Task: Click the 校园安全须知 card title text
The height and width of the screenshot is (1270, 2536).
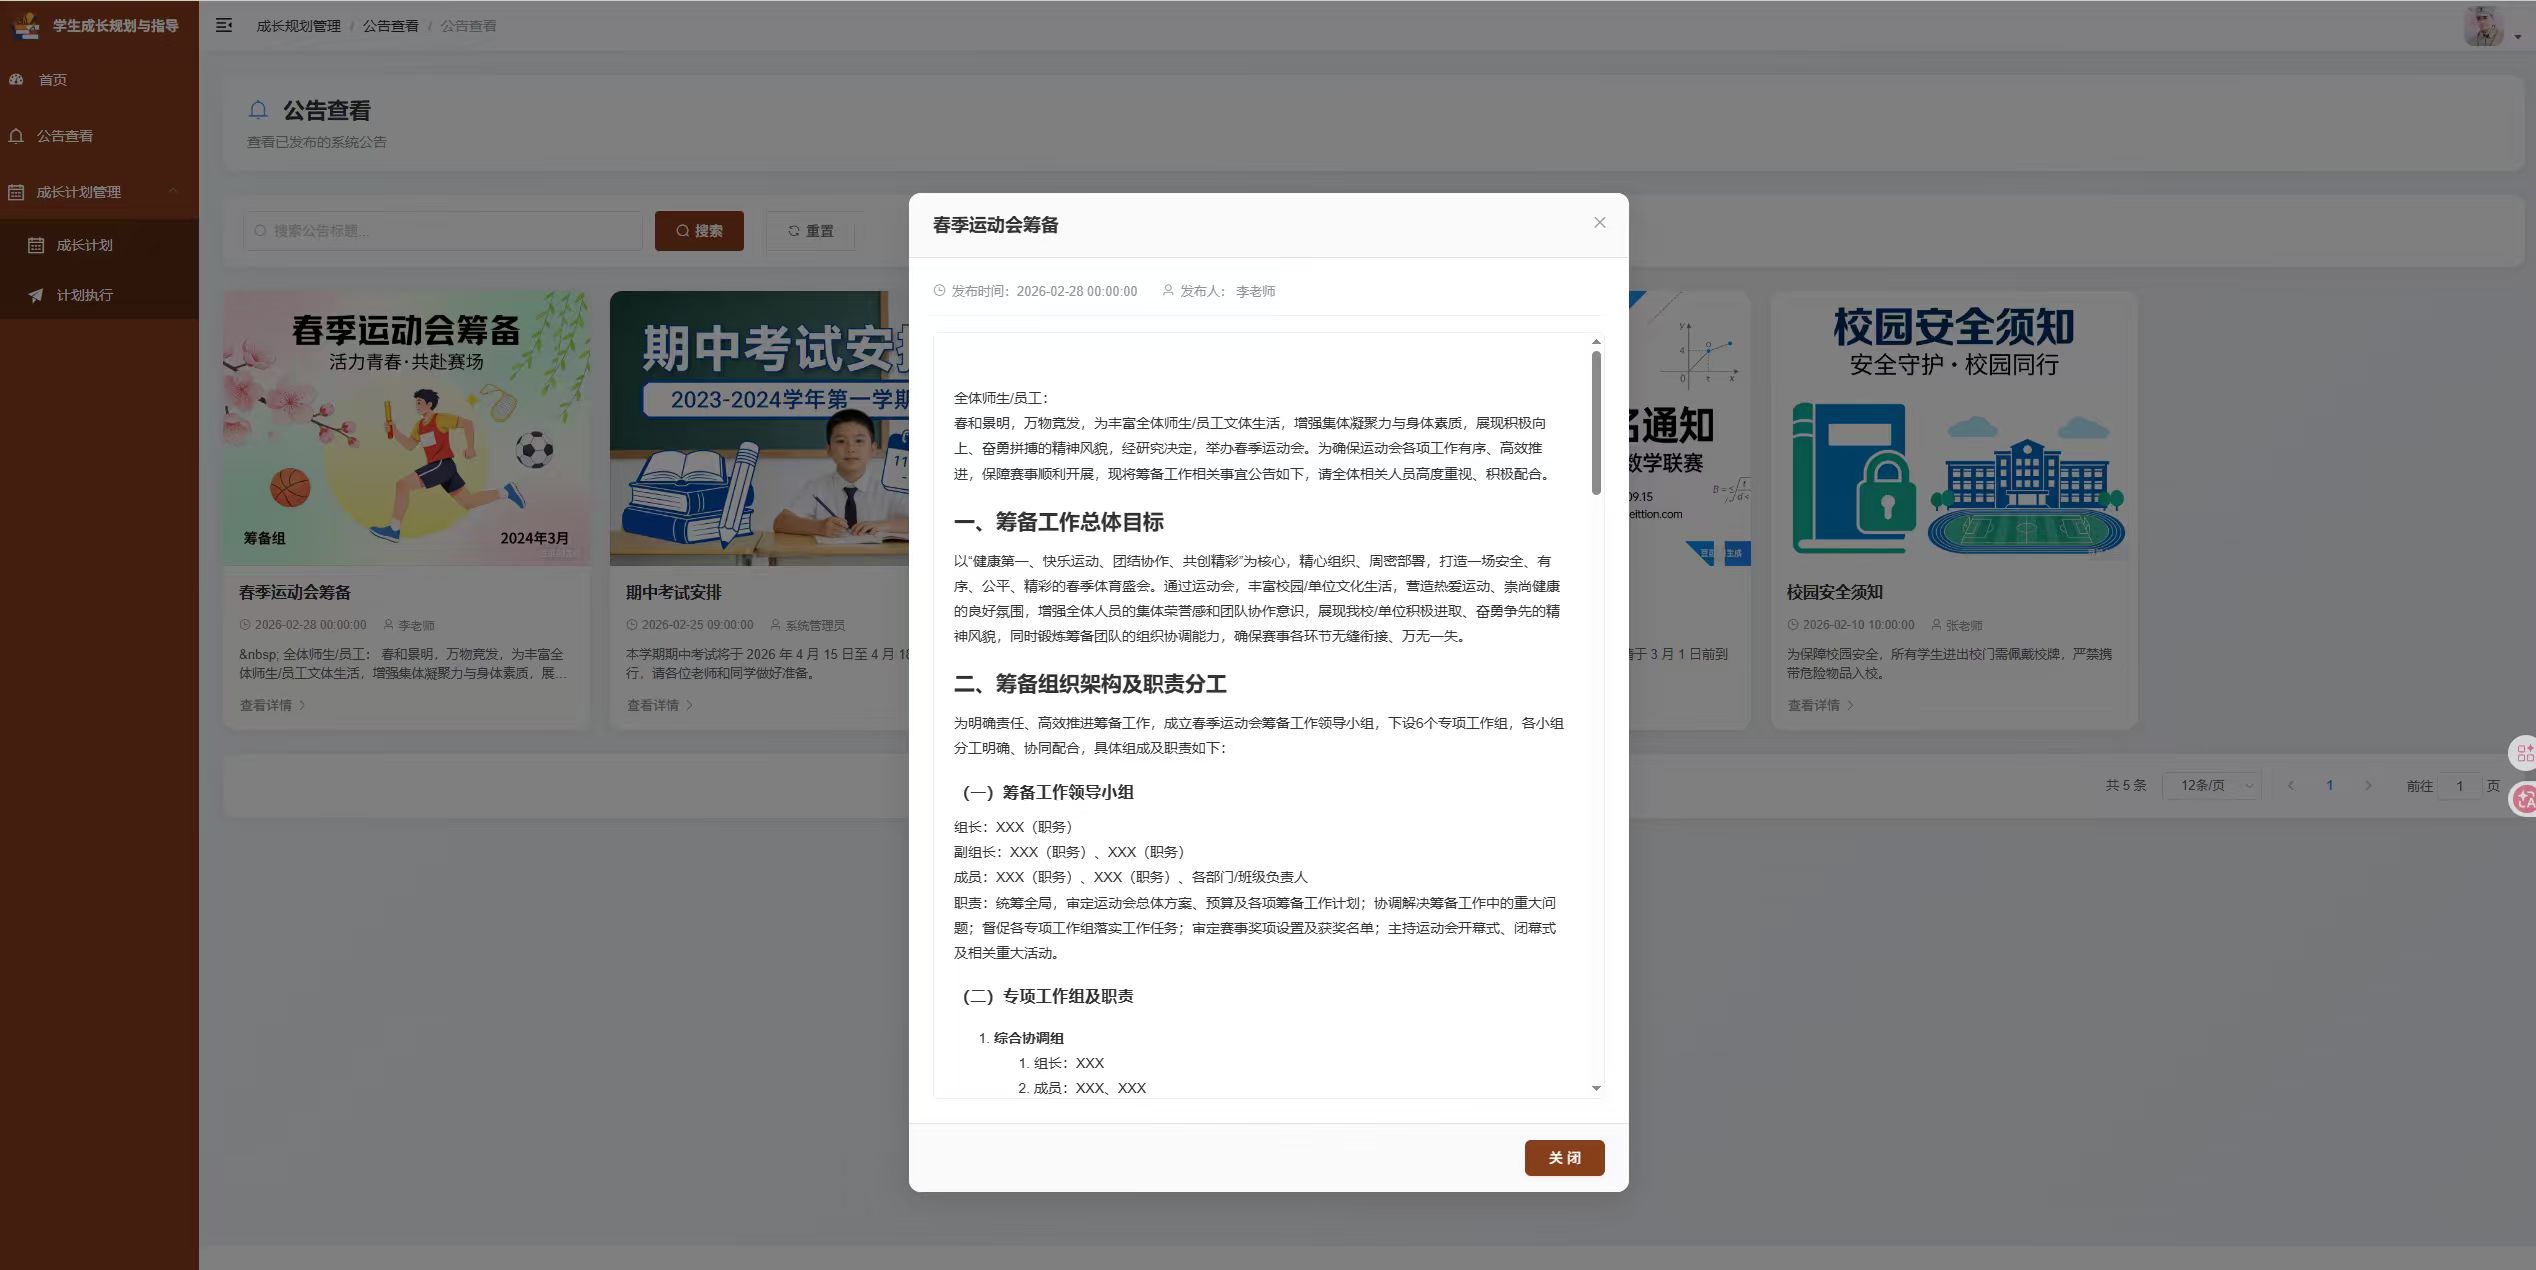Action: click(x=1835, y=592)
